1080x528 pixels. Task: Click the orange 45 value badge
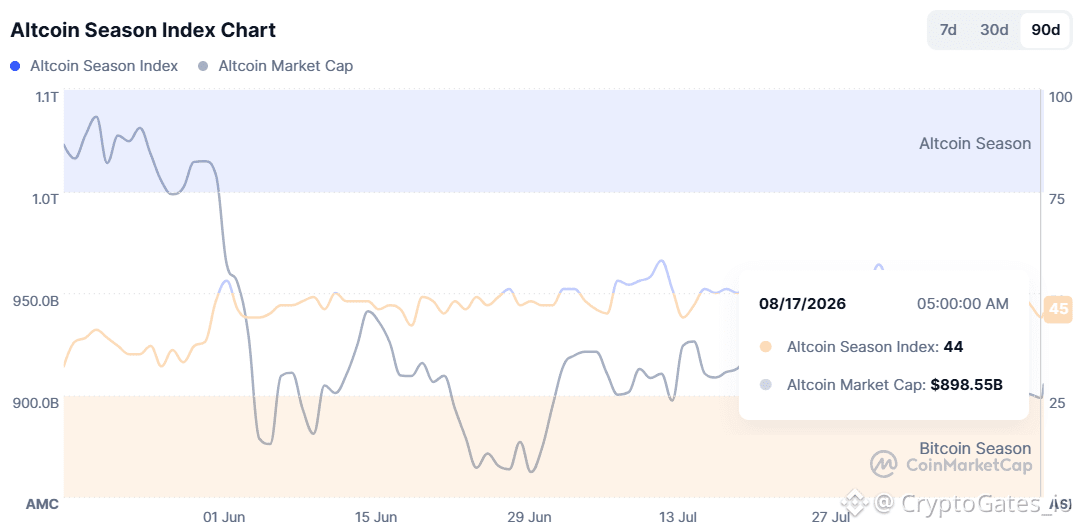click(1057, 309)
